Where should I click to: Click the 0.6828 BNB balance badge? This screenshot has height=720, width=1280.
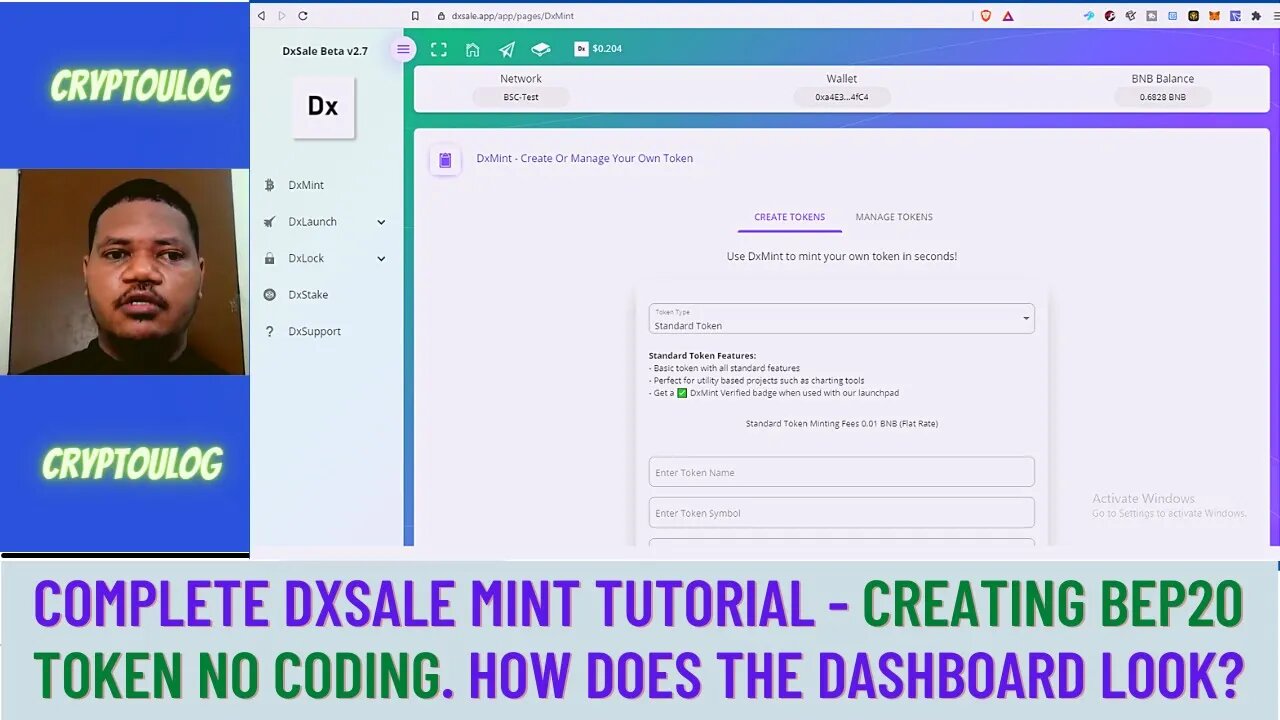point(1163,97)
